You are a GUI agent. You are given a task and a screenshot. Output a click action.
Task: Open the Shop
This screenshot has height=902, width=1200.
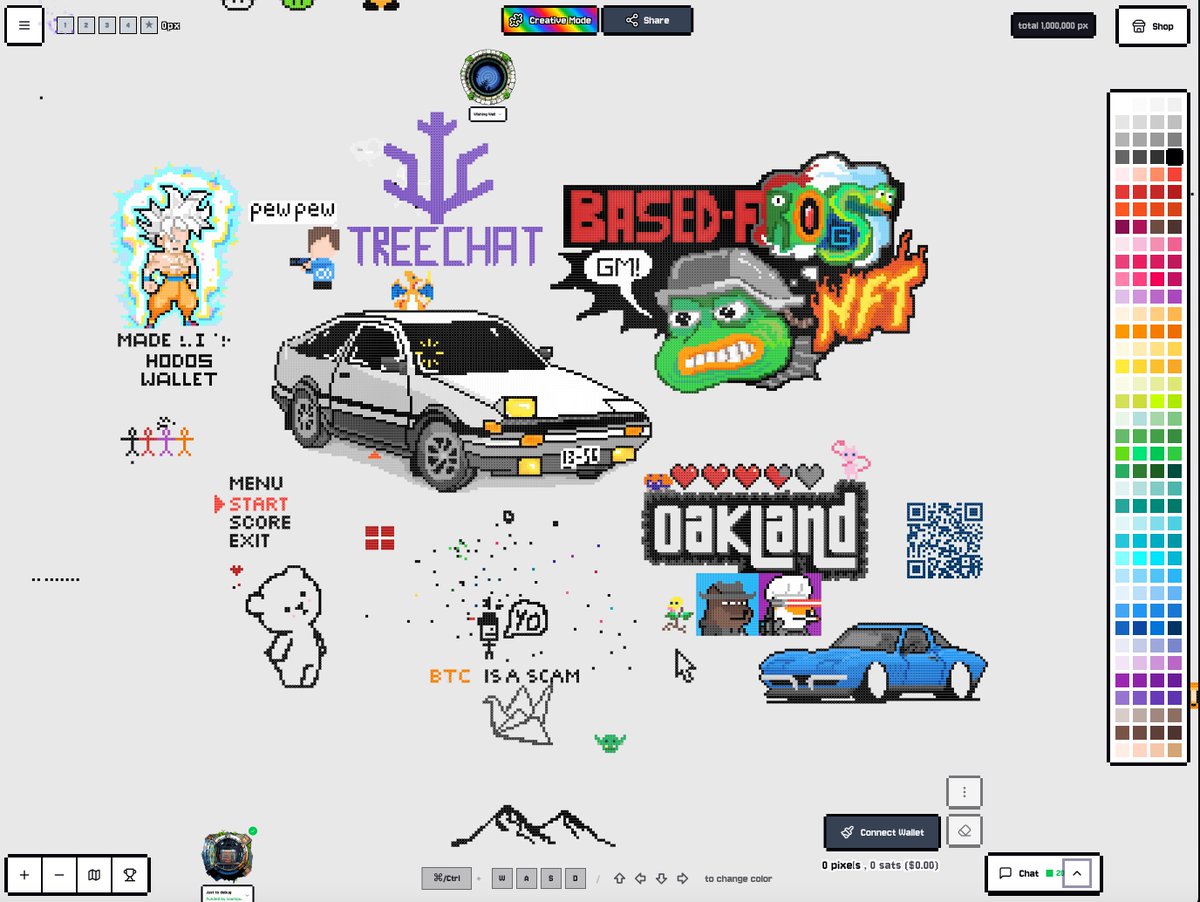click(1153, 26)
